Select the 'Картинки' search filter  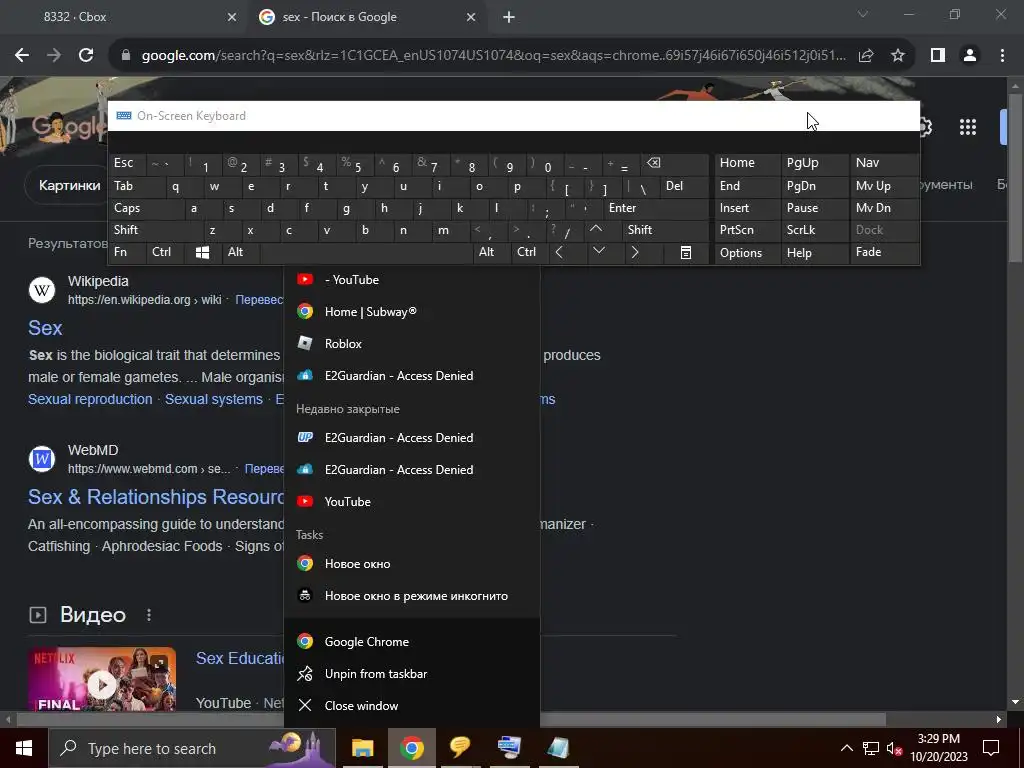click(x=69, y=185)
